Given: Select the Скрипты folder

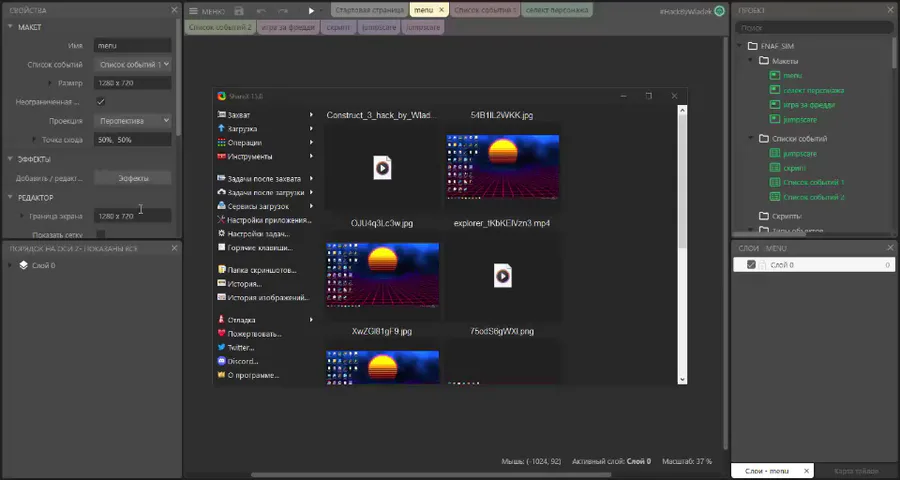Looking at the screenshot, I should click(780, 216).
